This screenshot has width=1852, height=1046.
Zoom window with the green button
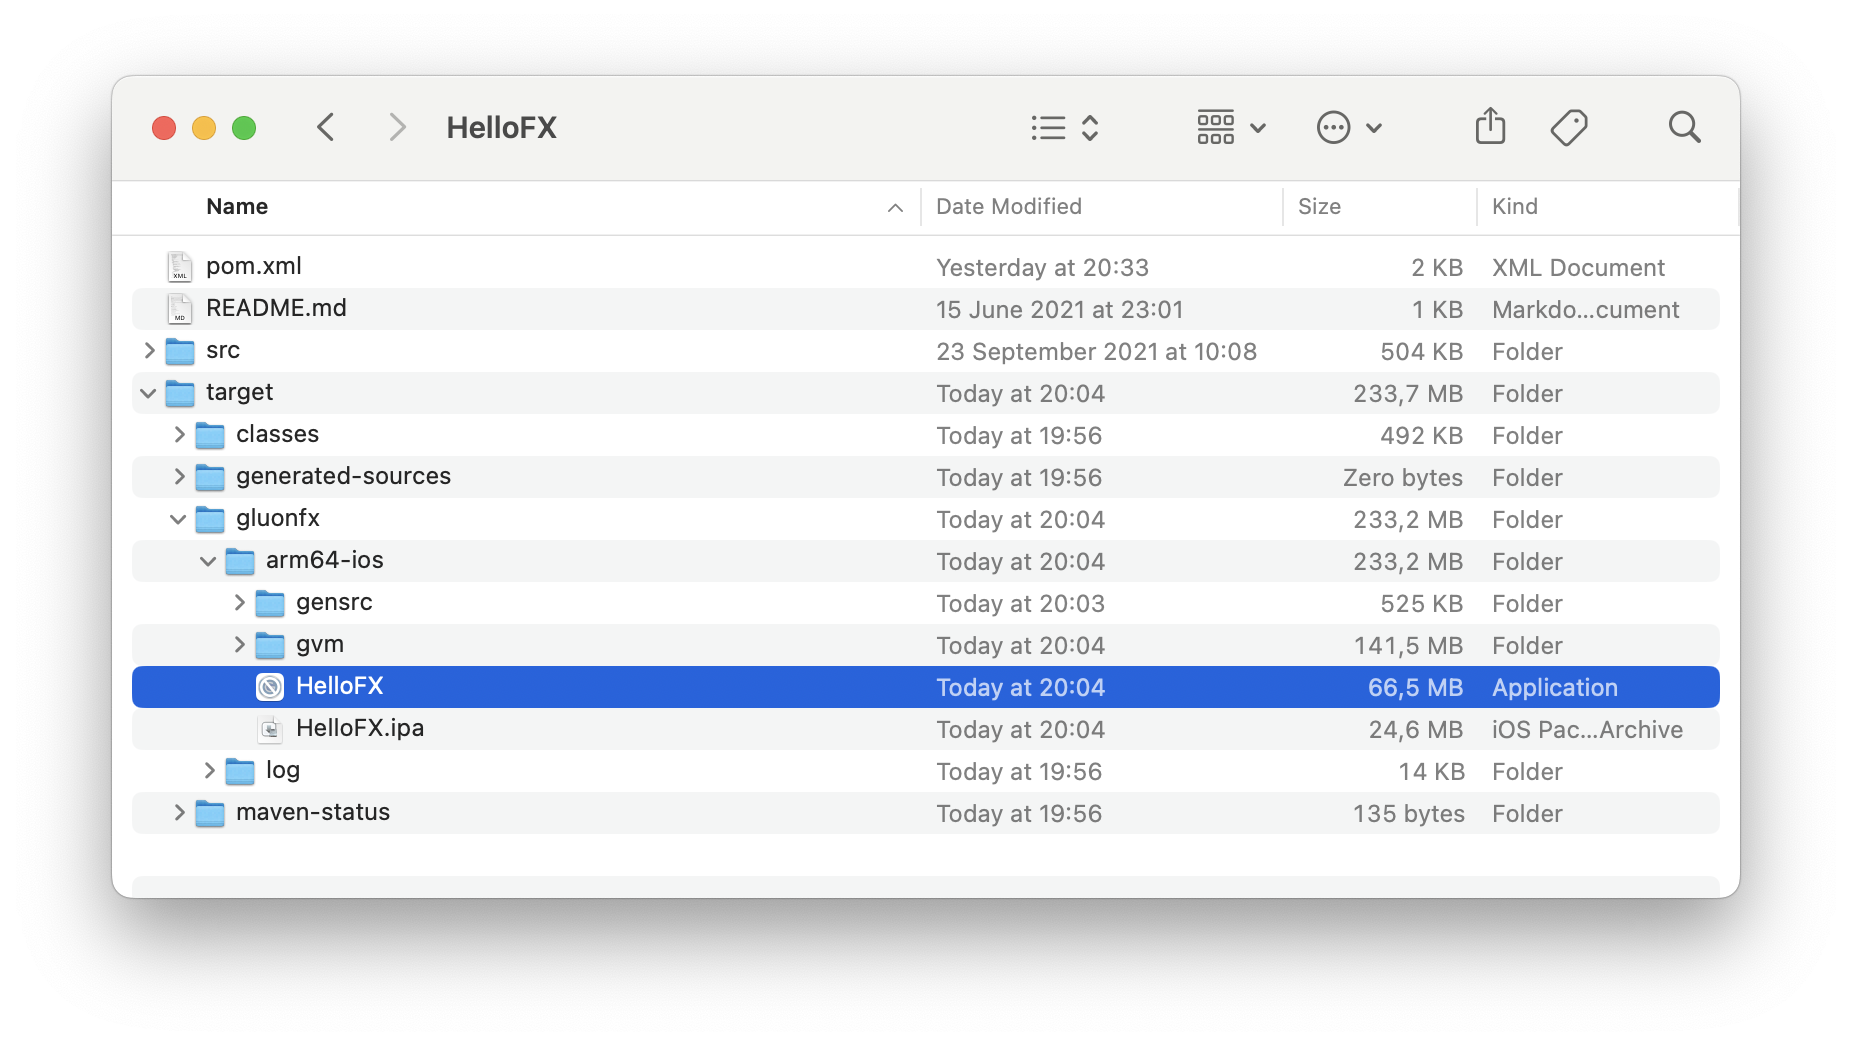pos(244,128)
